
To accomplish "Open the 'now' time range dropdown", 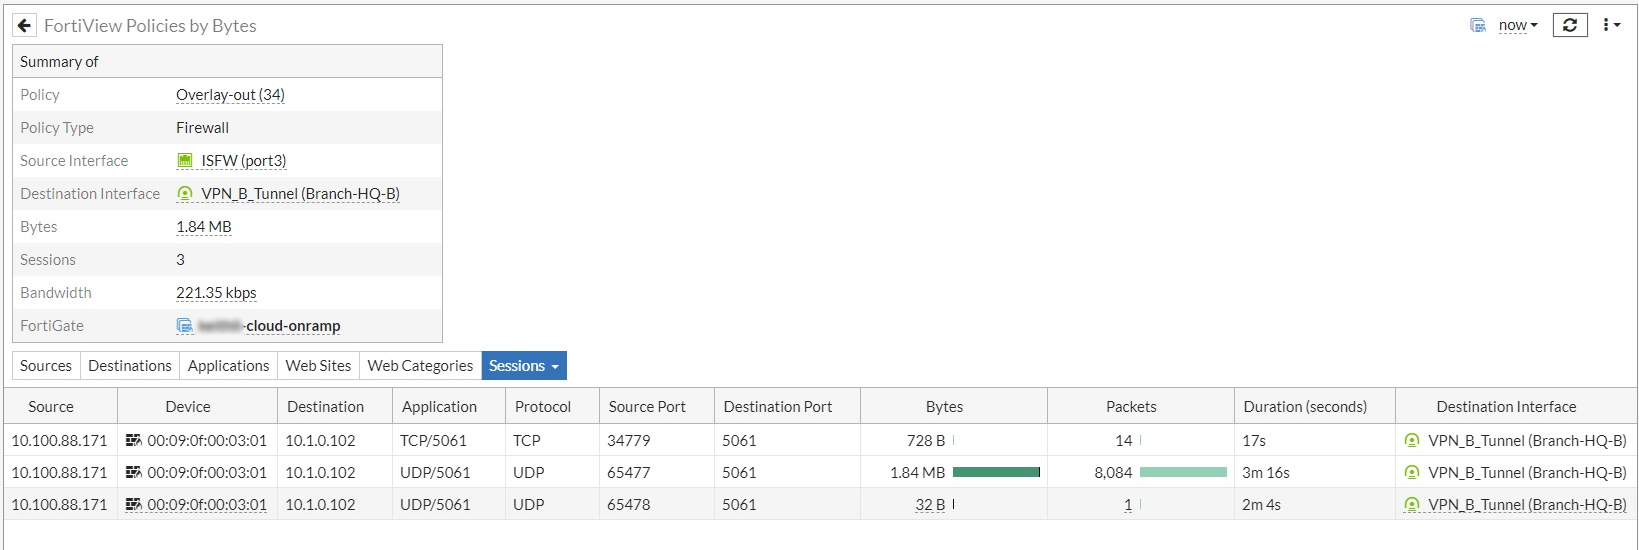I will 1518,25.
